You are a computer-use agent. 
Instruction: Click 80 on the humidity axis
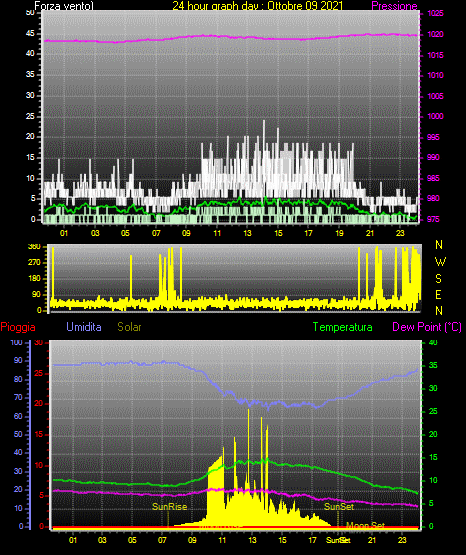click(x=18, y=379)
